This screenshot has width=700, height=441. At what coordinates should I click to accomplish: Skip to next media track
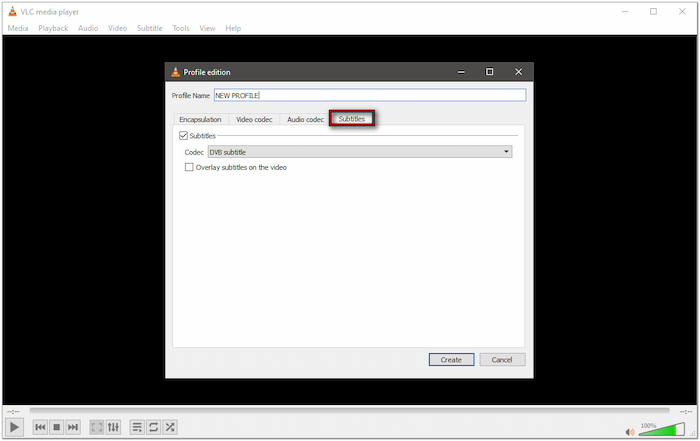pos(73,427)
